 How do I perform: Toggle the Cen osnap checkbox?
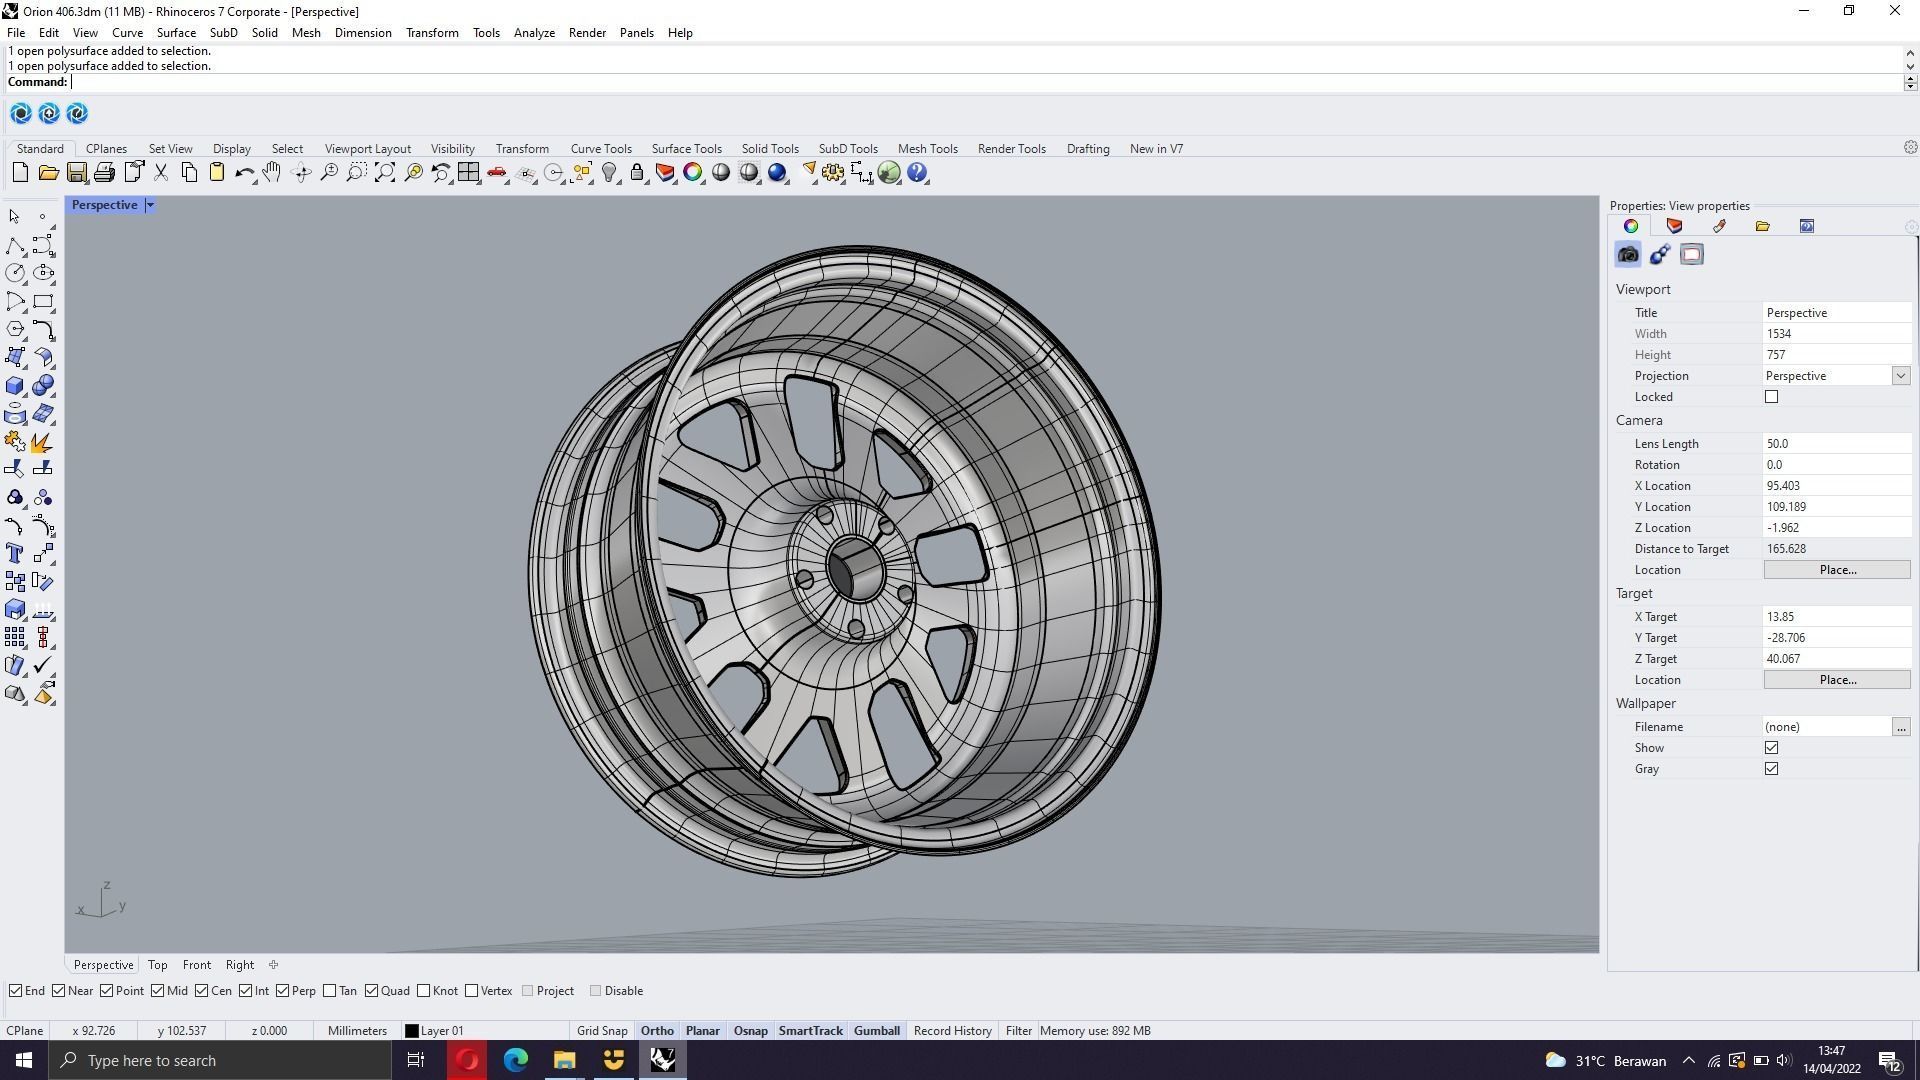coord(201,991)
